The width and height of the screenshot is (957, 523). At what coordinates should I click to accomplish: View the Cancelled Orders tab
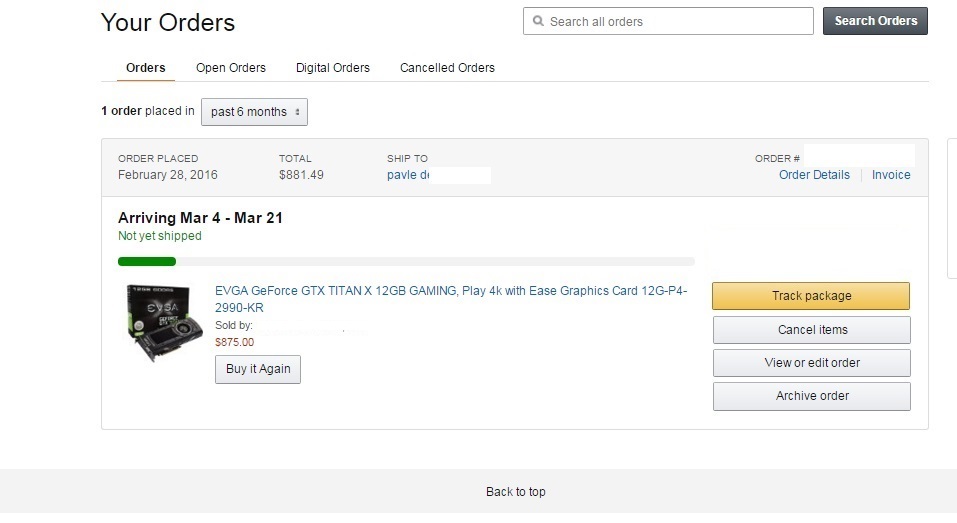(x=447, y=68)
